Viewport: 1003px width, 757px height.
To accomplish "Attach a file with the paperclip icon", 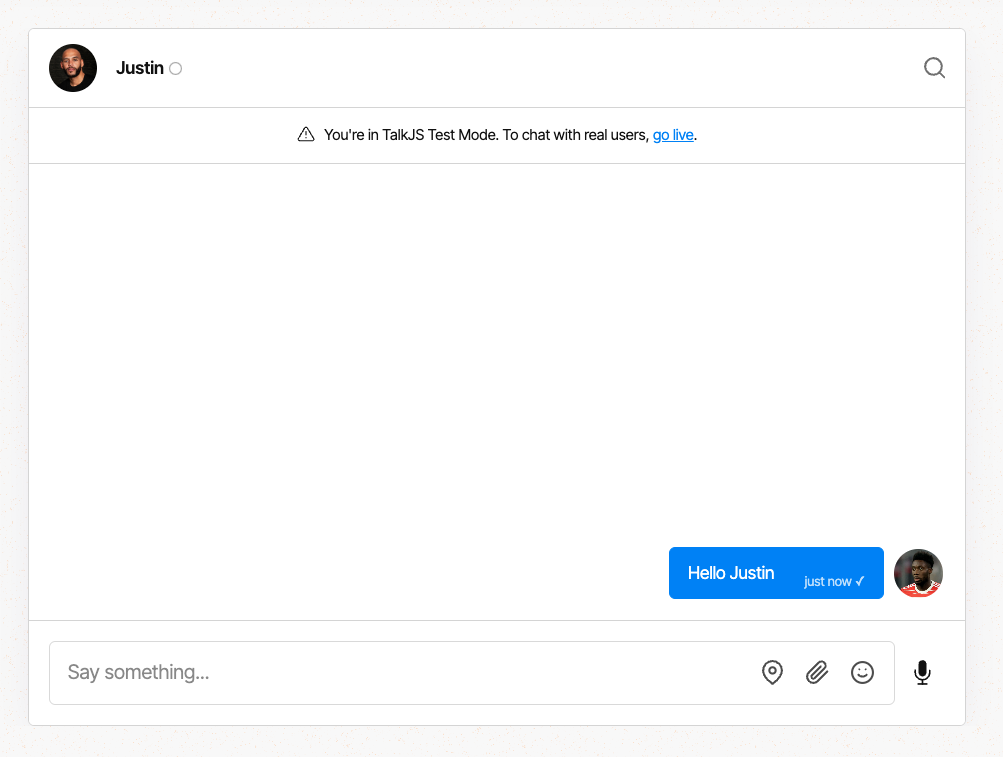I will tap(817, 673).
